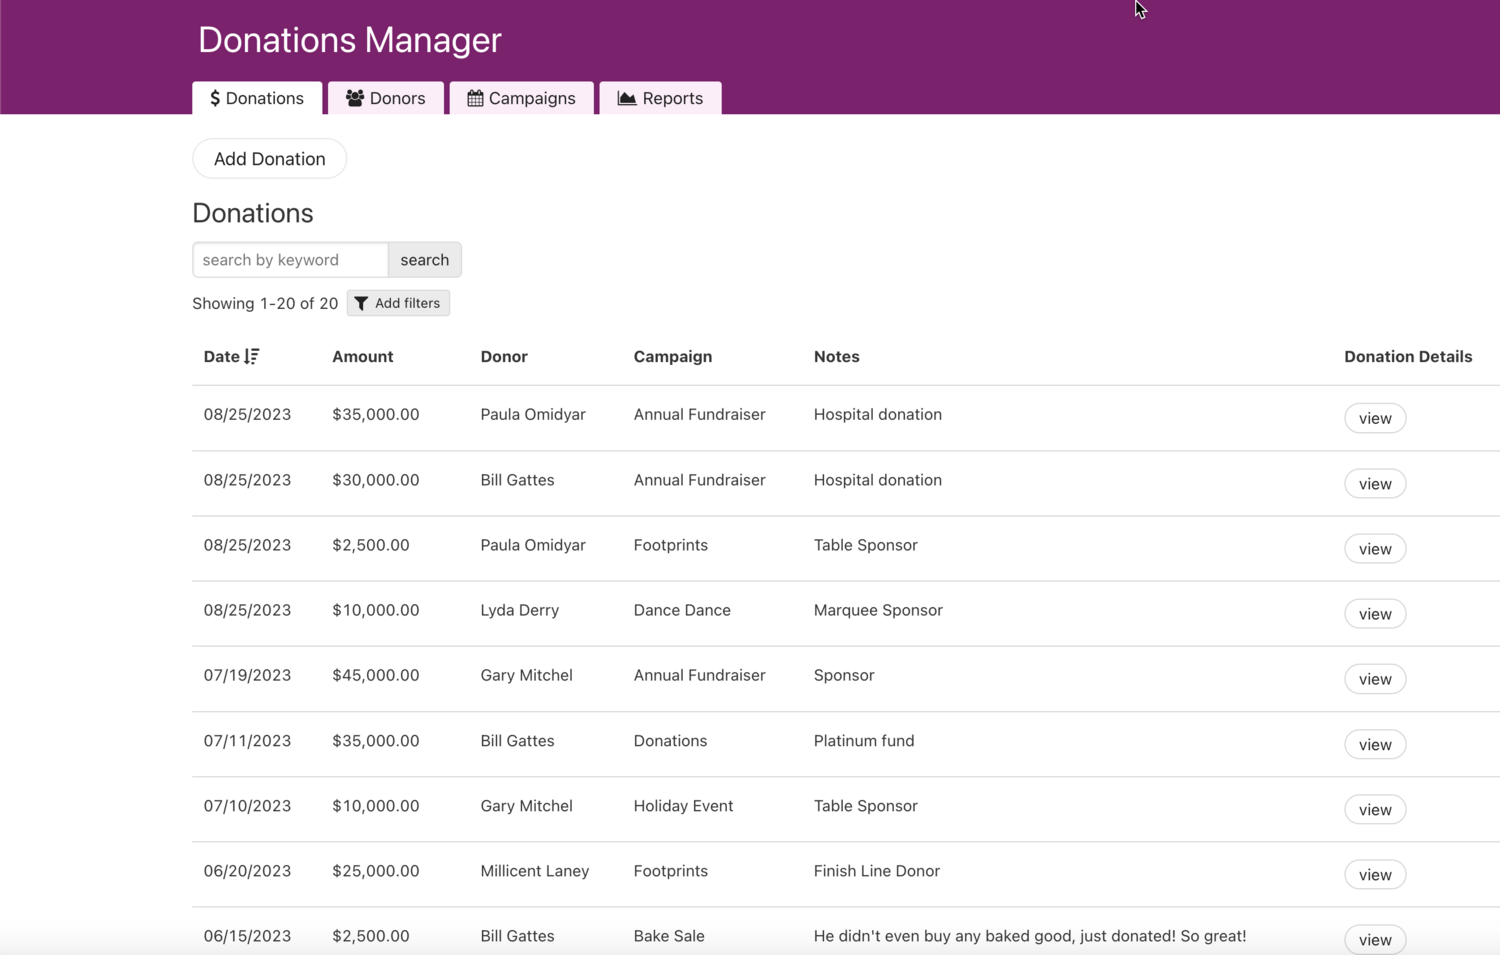This screenshot has height=955, width=1500.
Task: Click the Donor column header
Action: (x=503, y=356)
